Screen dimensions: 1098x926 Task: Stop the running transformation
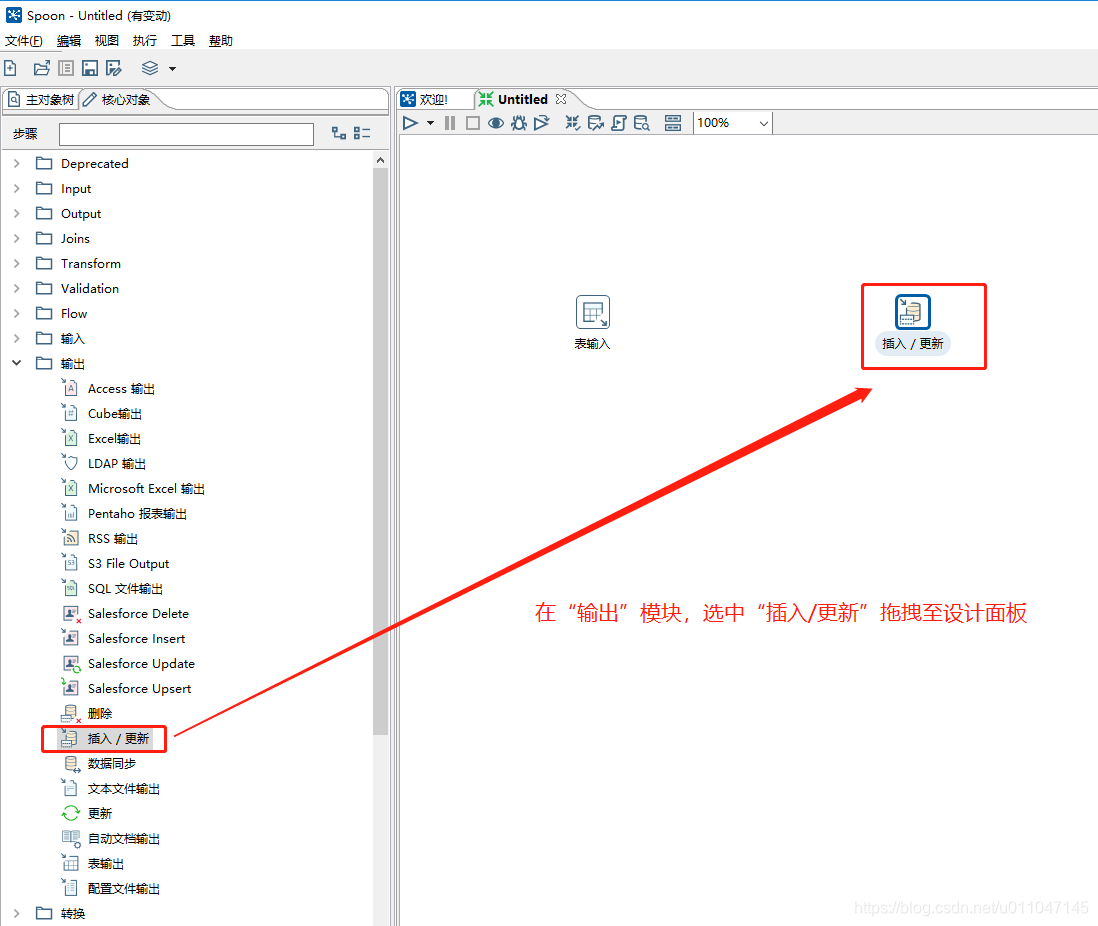[473, 123]
